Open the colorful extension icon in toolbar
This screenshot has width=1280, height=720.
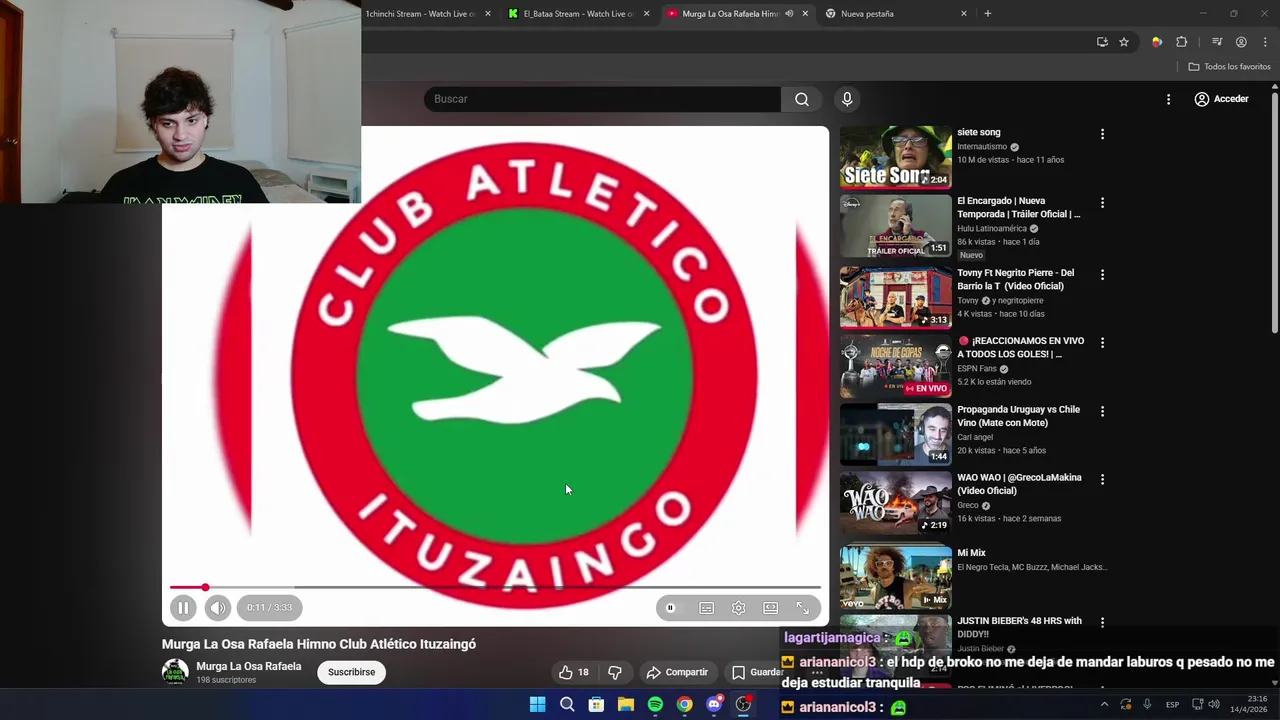(1157, 42)
